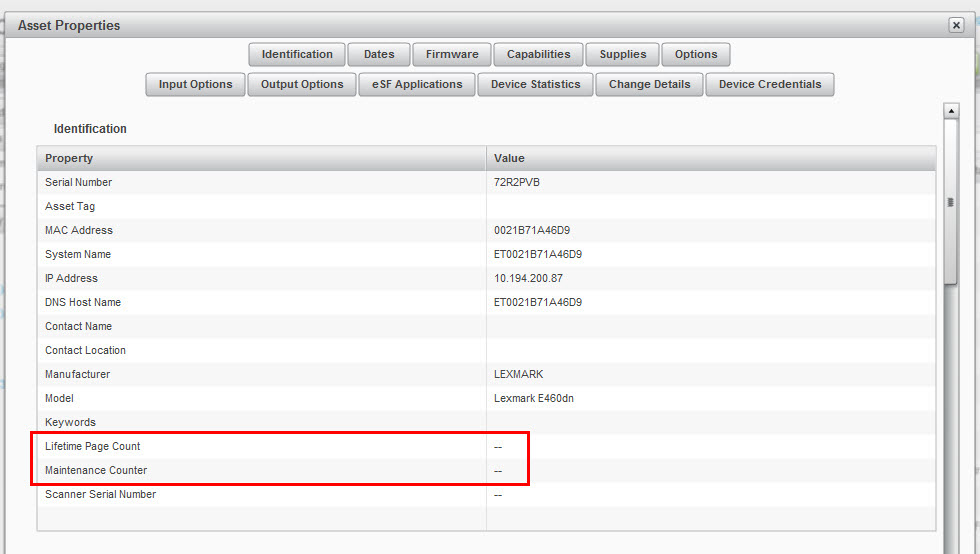Open the eSF Applications section
Screen dimensions: 980x554
(x=417, y=84)
